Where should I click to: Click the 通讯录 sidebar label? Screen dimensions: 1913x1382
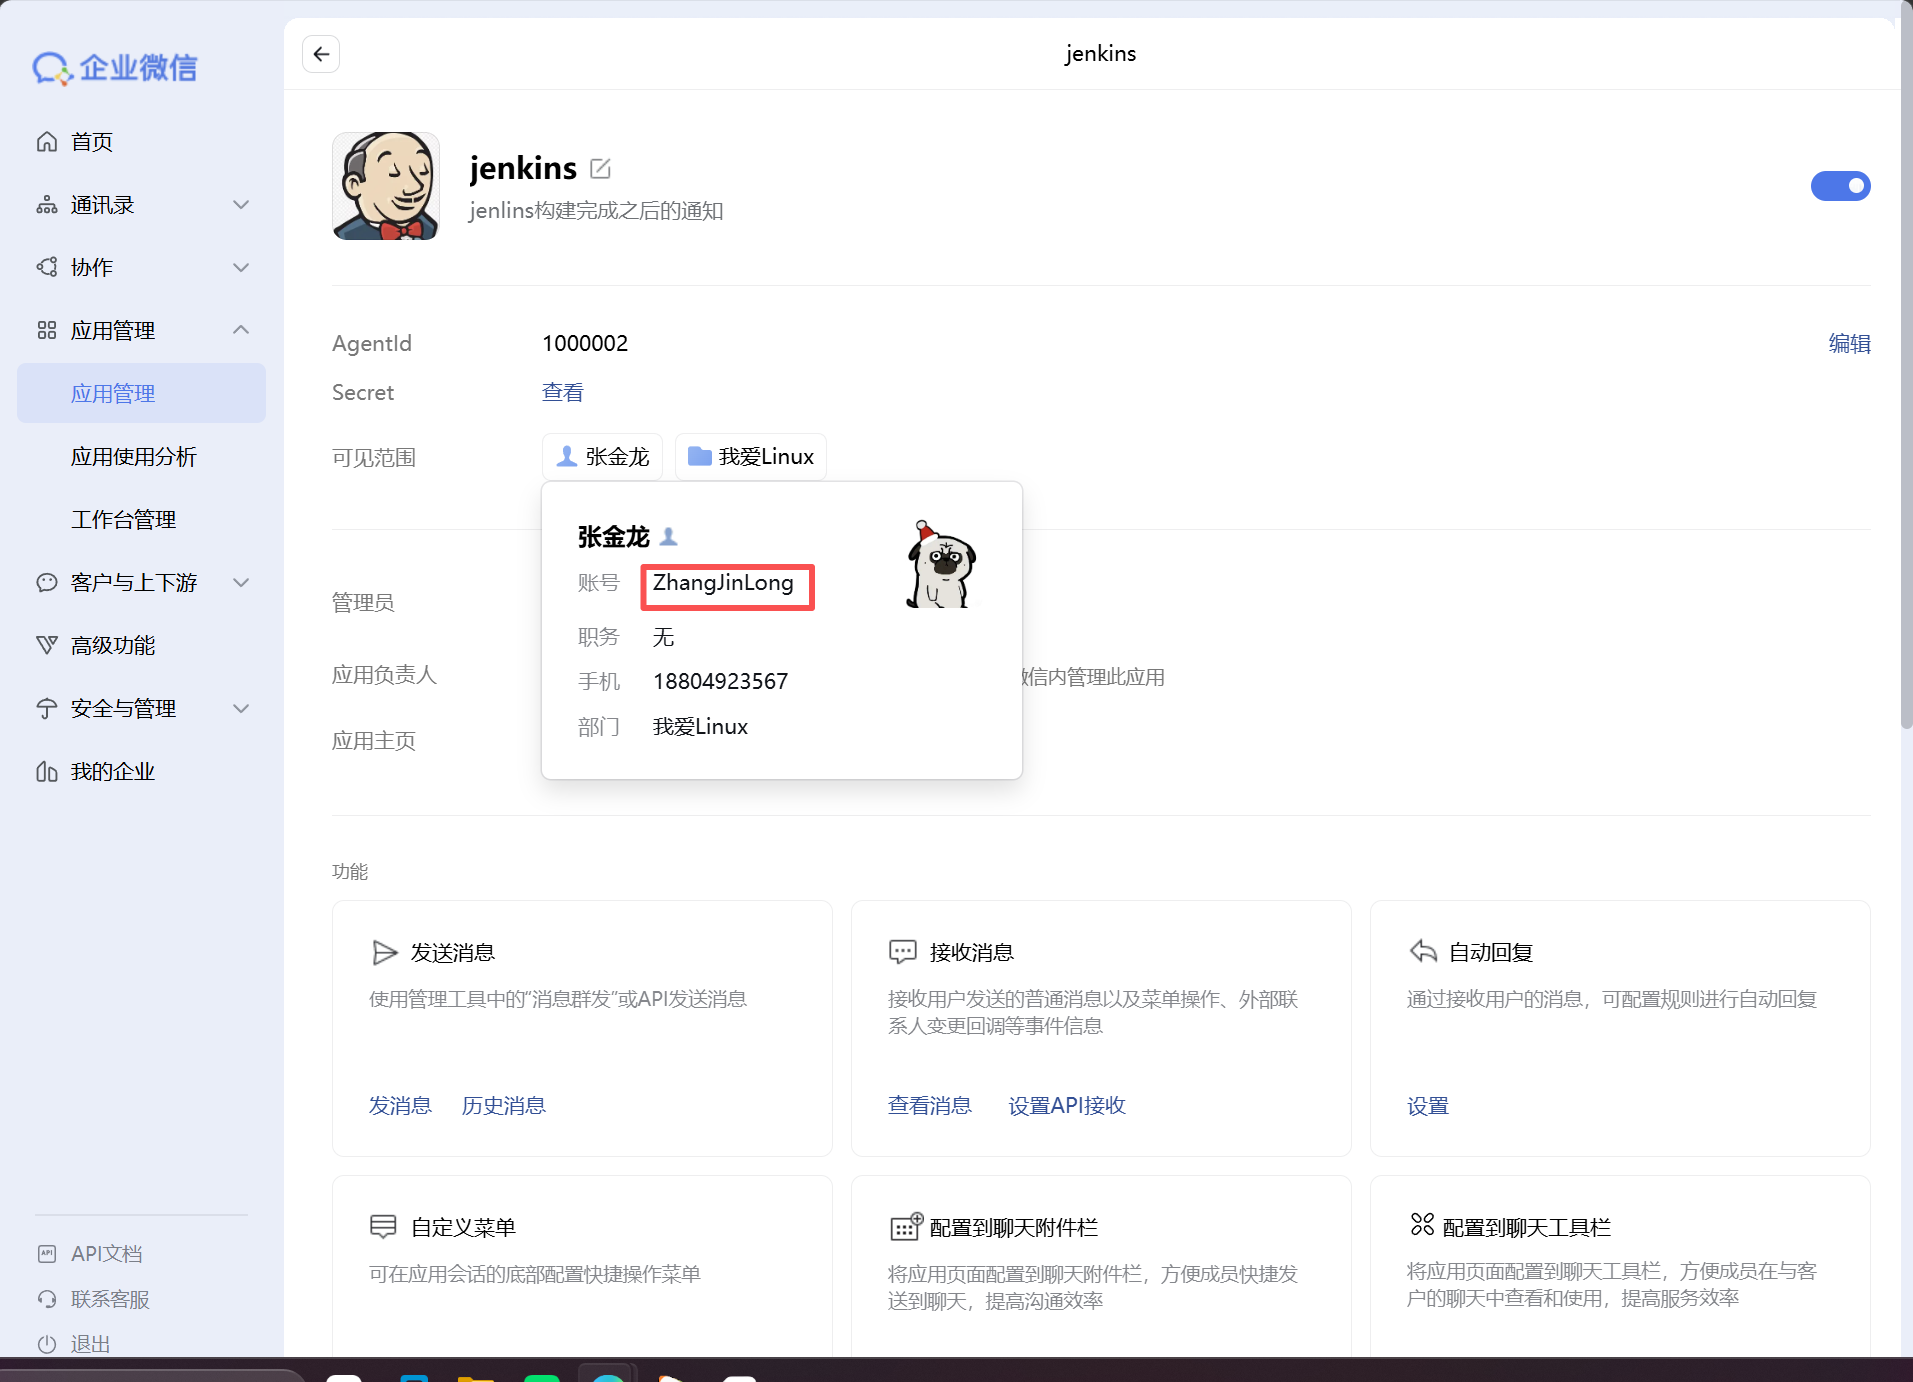[x=103, y=205]
